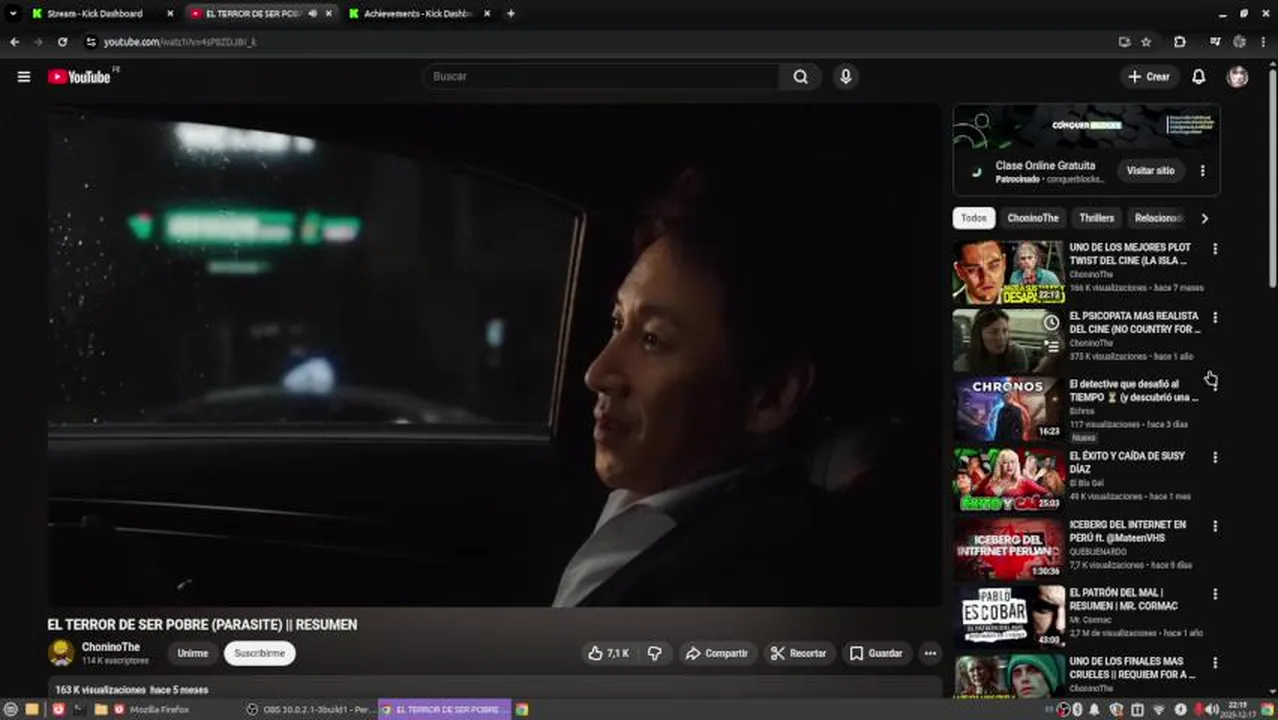Click Compartir share button
Image resolution: width=1278 pixels, height=720 pixels.
(x=716, y=653)
